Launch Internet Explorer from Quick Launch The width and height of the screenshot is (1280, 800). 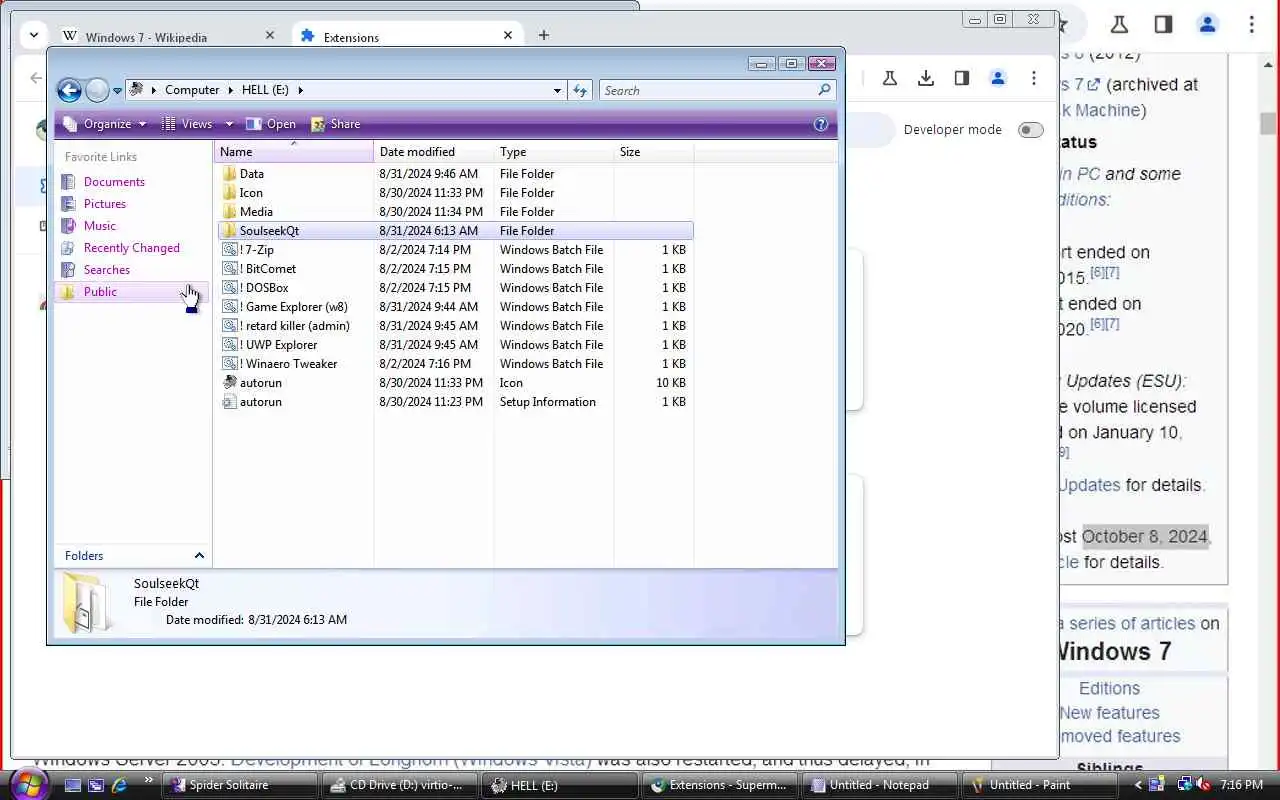119,785
